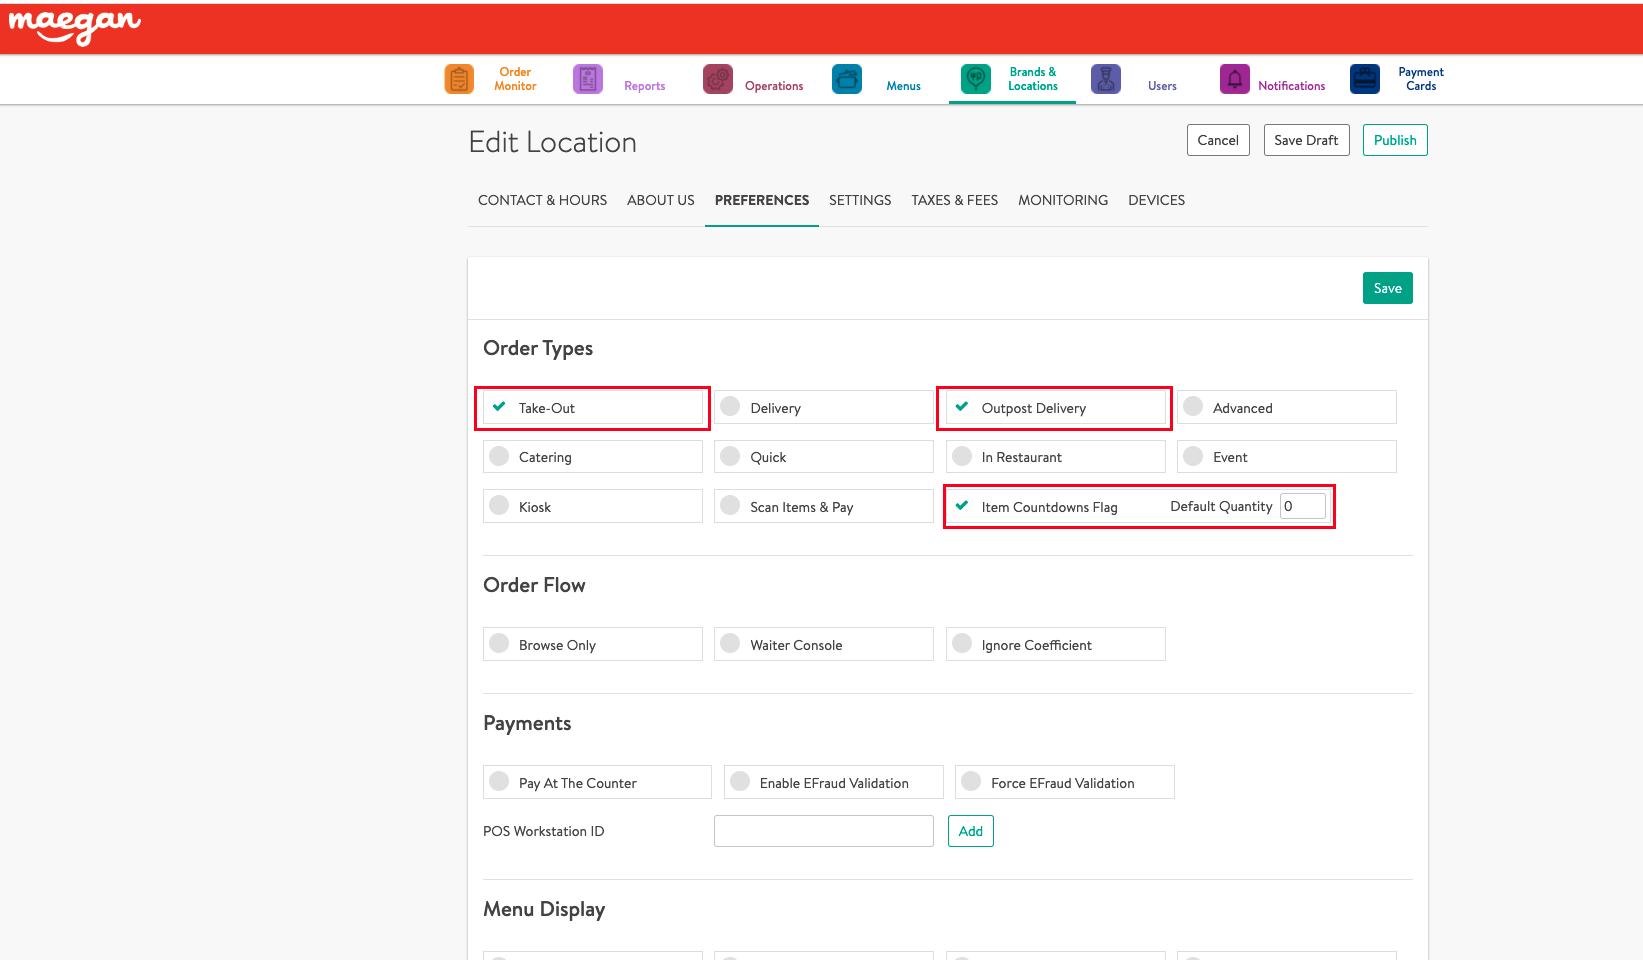
Task: Check Pay At The Counter
Action: [x=500, y=782]
